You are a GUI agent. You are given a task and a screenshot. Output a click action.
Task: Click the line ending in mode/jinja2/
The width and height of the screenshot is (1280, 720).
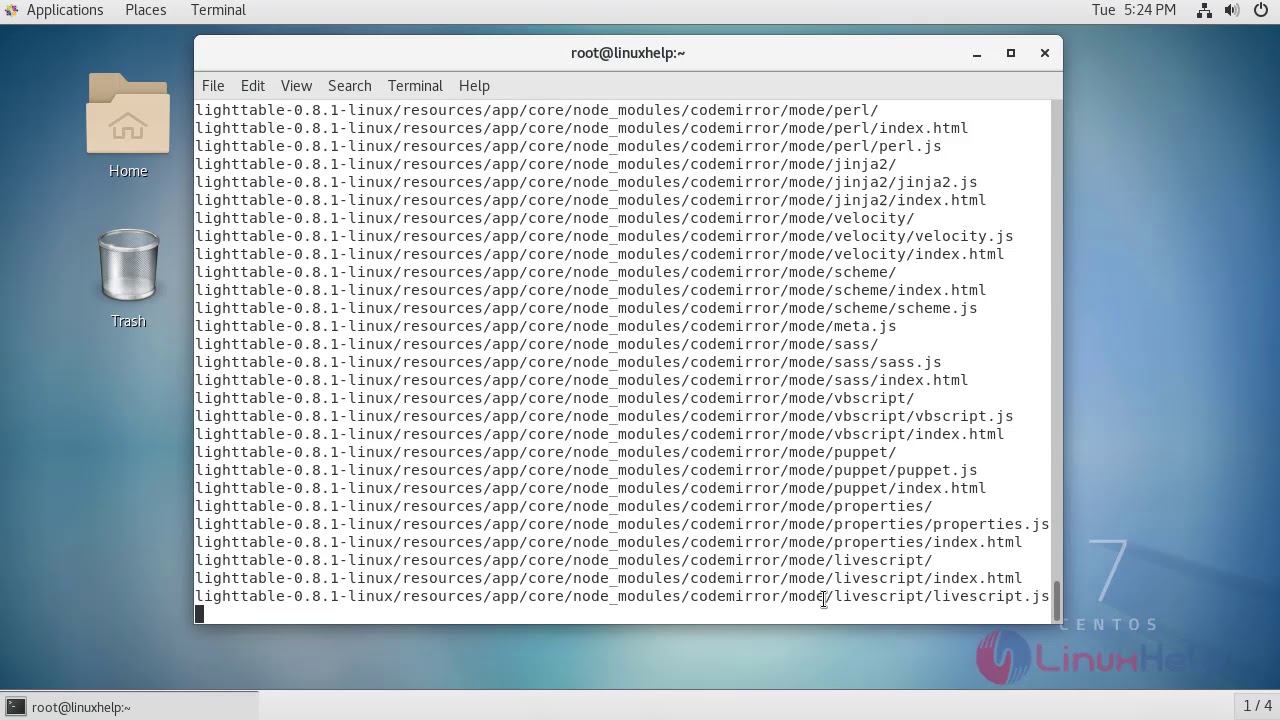pyautogui.click(x=546, y=164)
